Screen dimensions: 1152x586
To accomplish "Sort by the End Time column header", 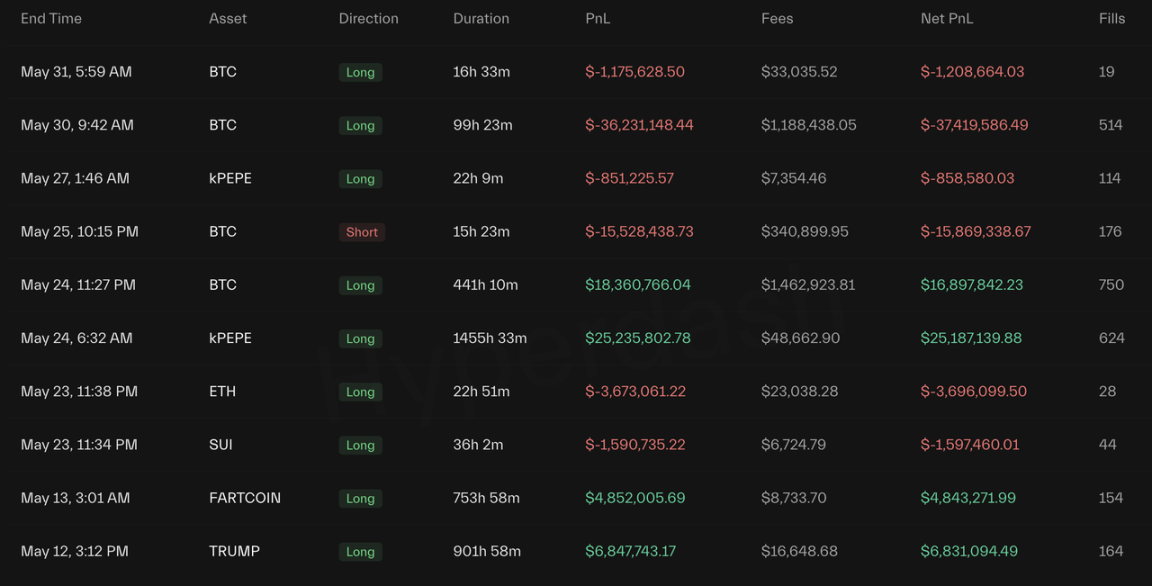I will click(x=51, y=19).
